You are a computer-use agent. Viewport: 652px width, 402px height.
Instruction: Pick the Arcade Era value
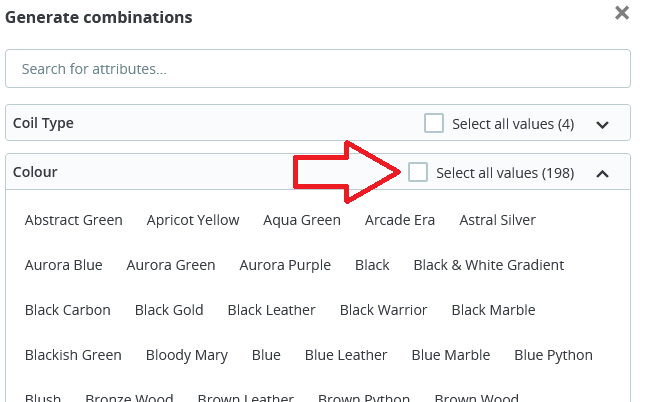coord(400,220)
